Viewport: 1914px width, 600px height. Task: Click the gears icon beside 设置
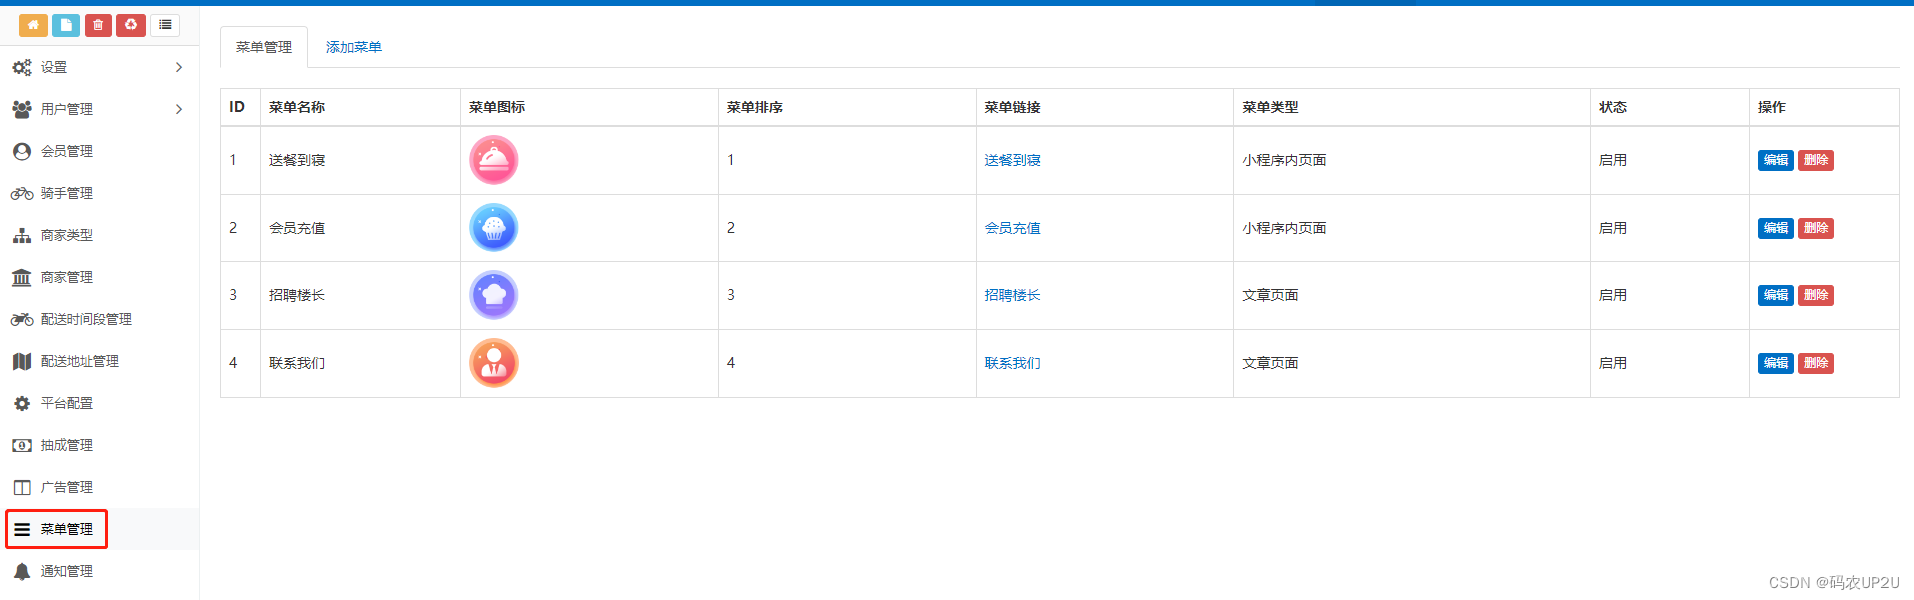click(22, 68)
